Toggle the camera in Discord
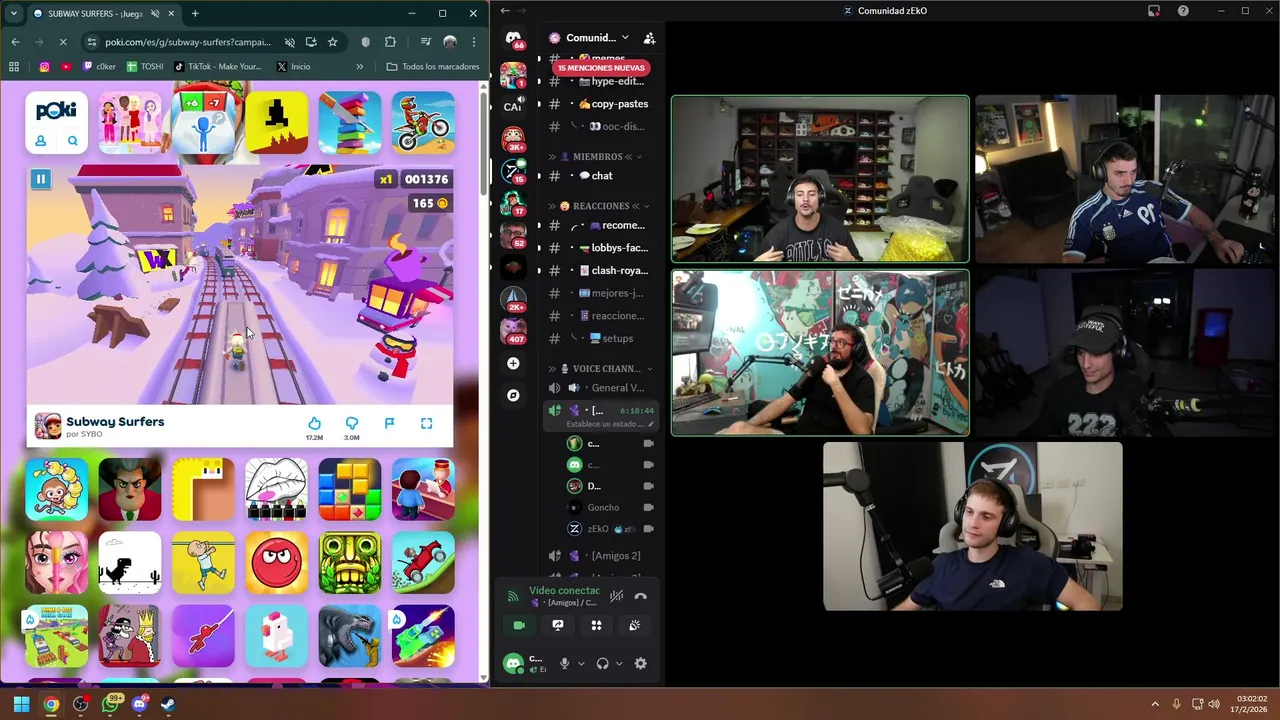Screen dimensions: 1280x720 pos(519,626)
